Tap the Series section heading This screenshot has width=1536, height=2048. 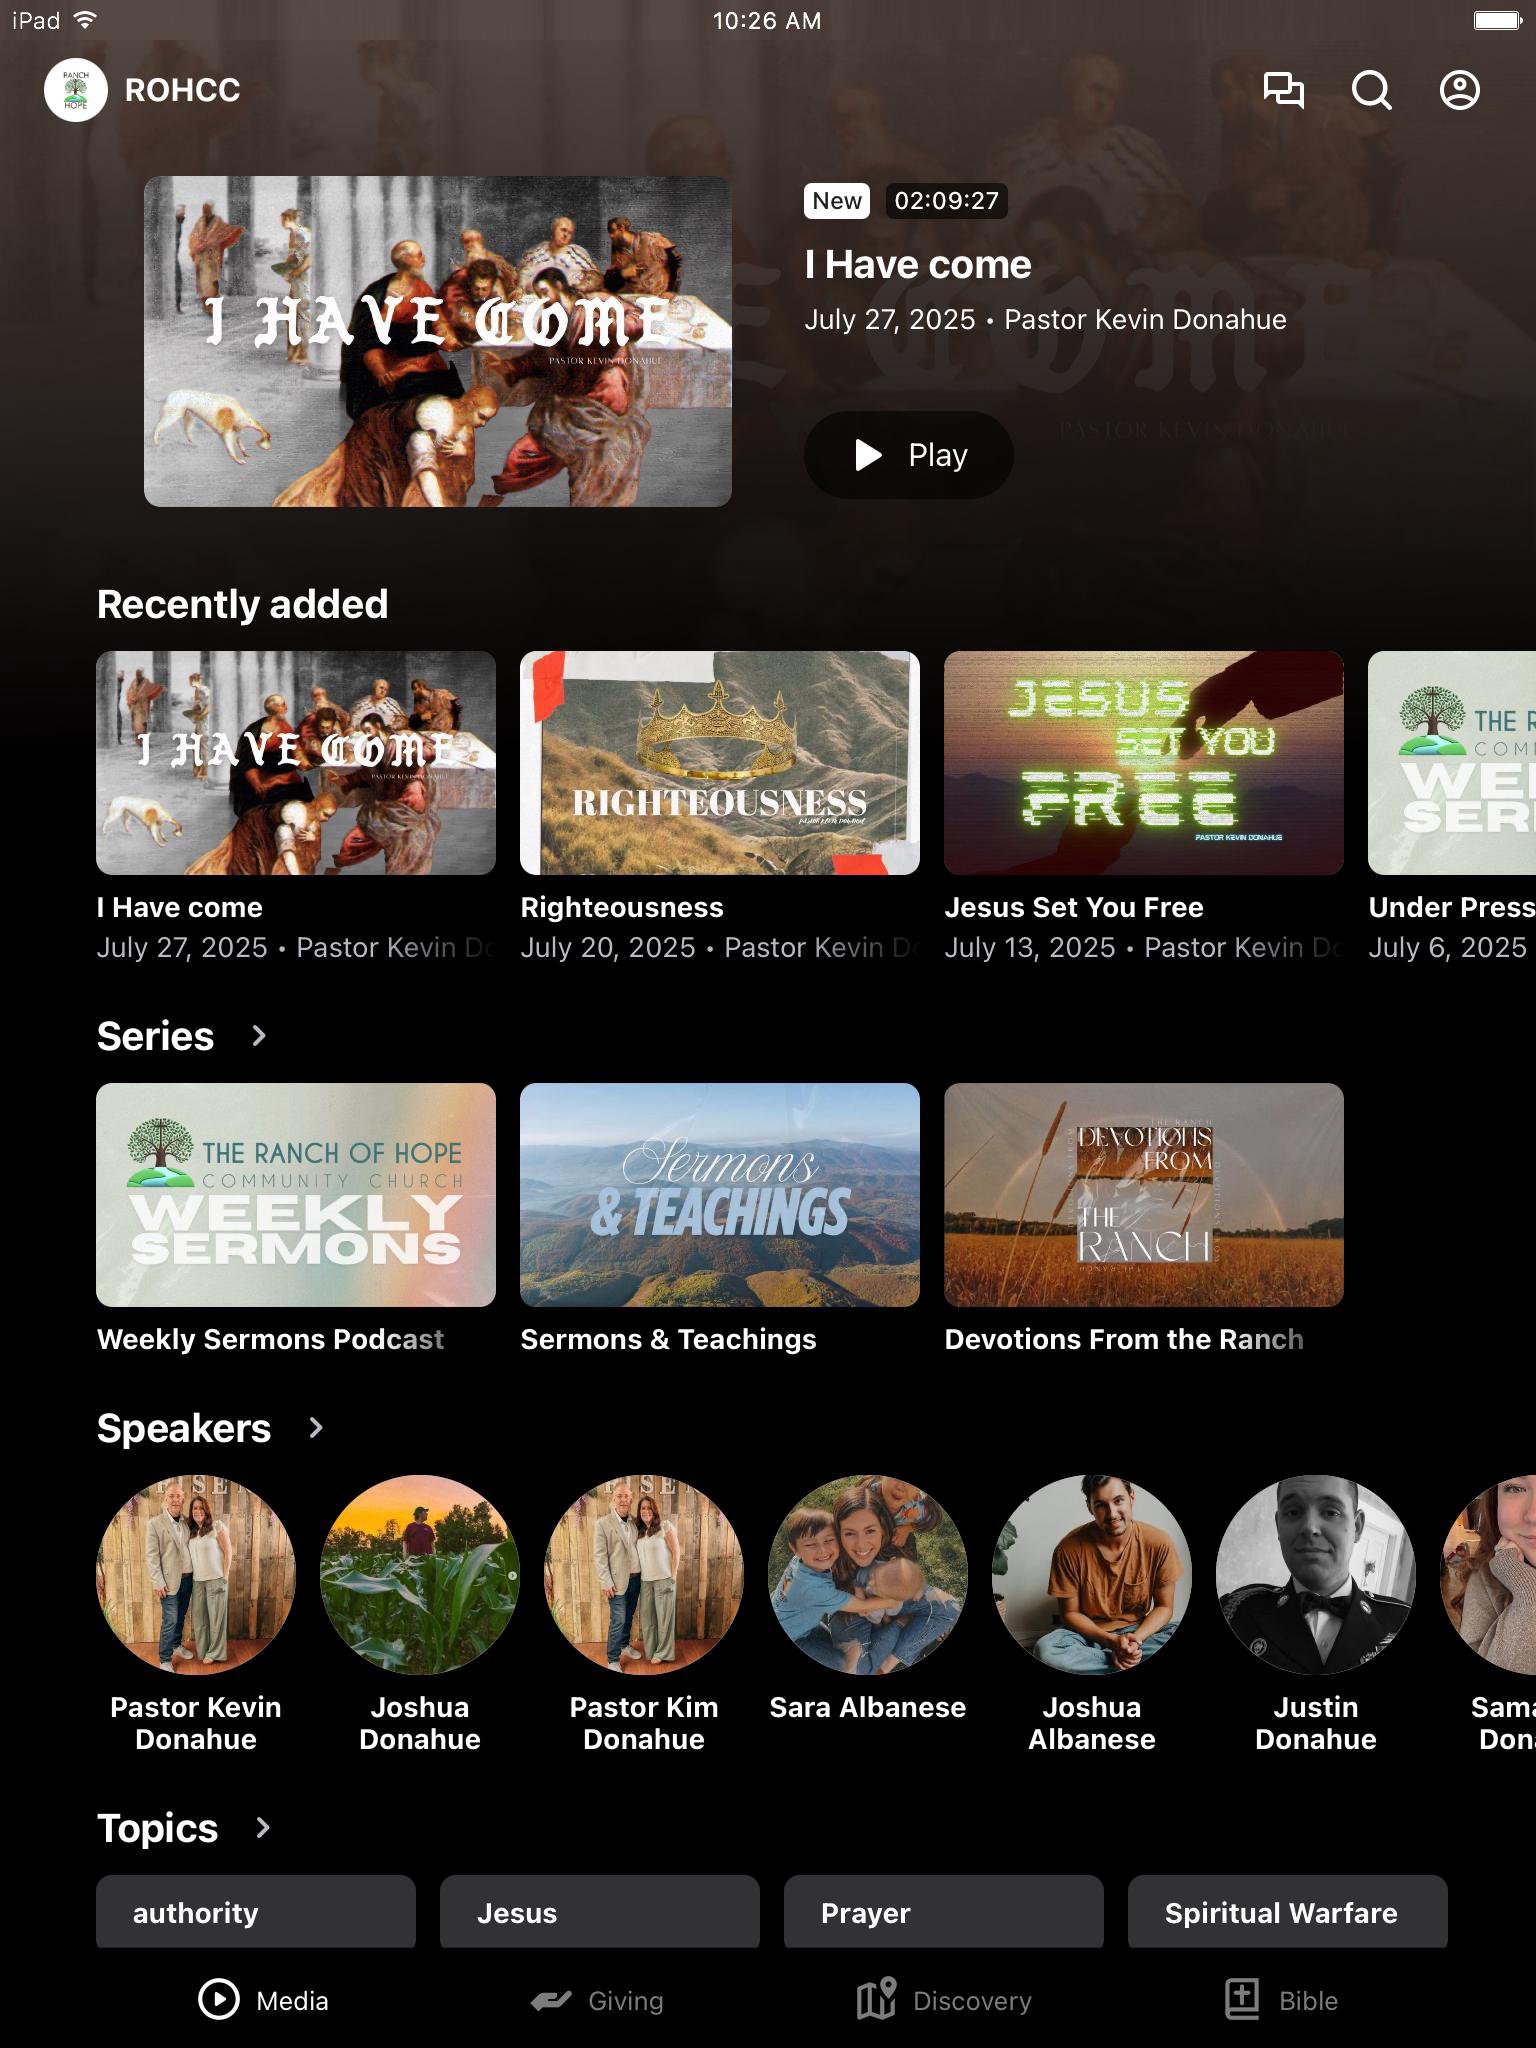[155, 1036]
